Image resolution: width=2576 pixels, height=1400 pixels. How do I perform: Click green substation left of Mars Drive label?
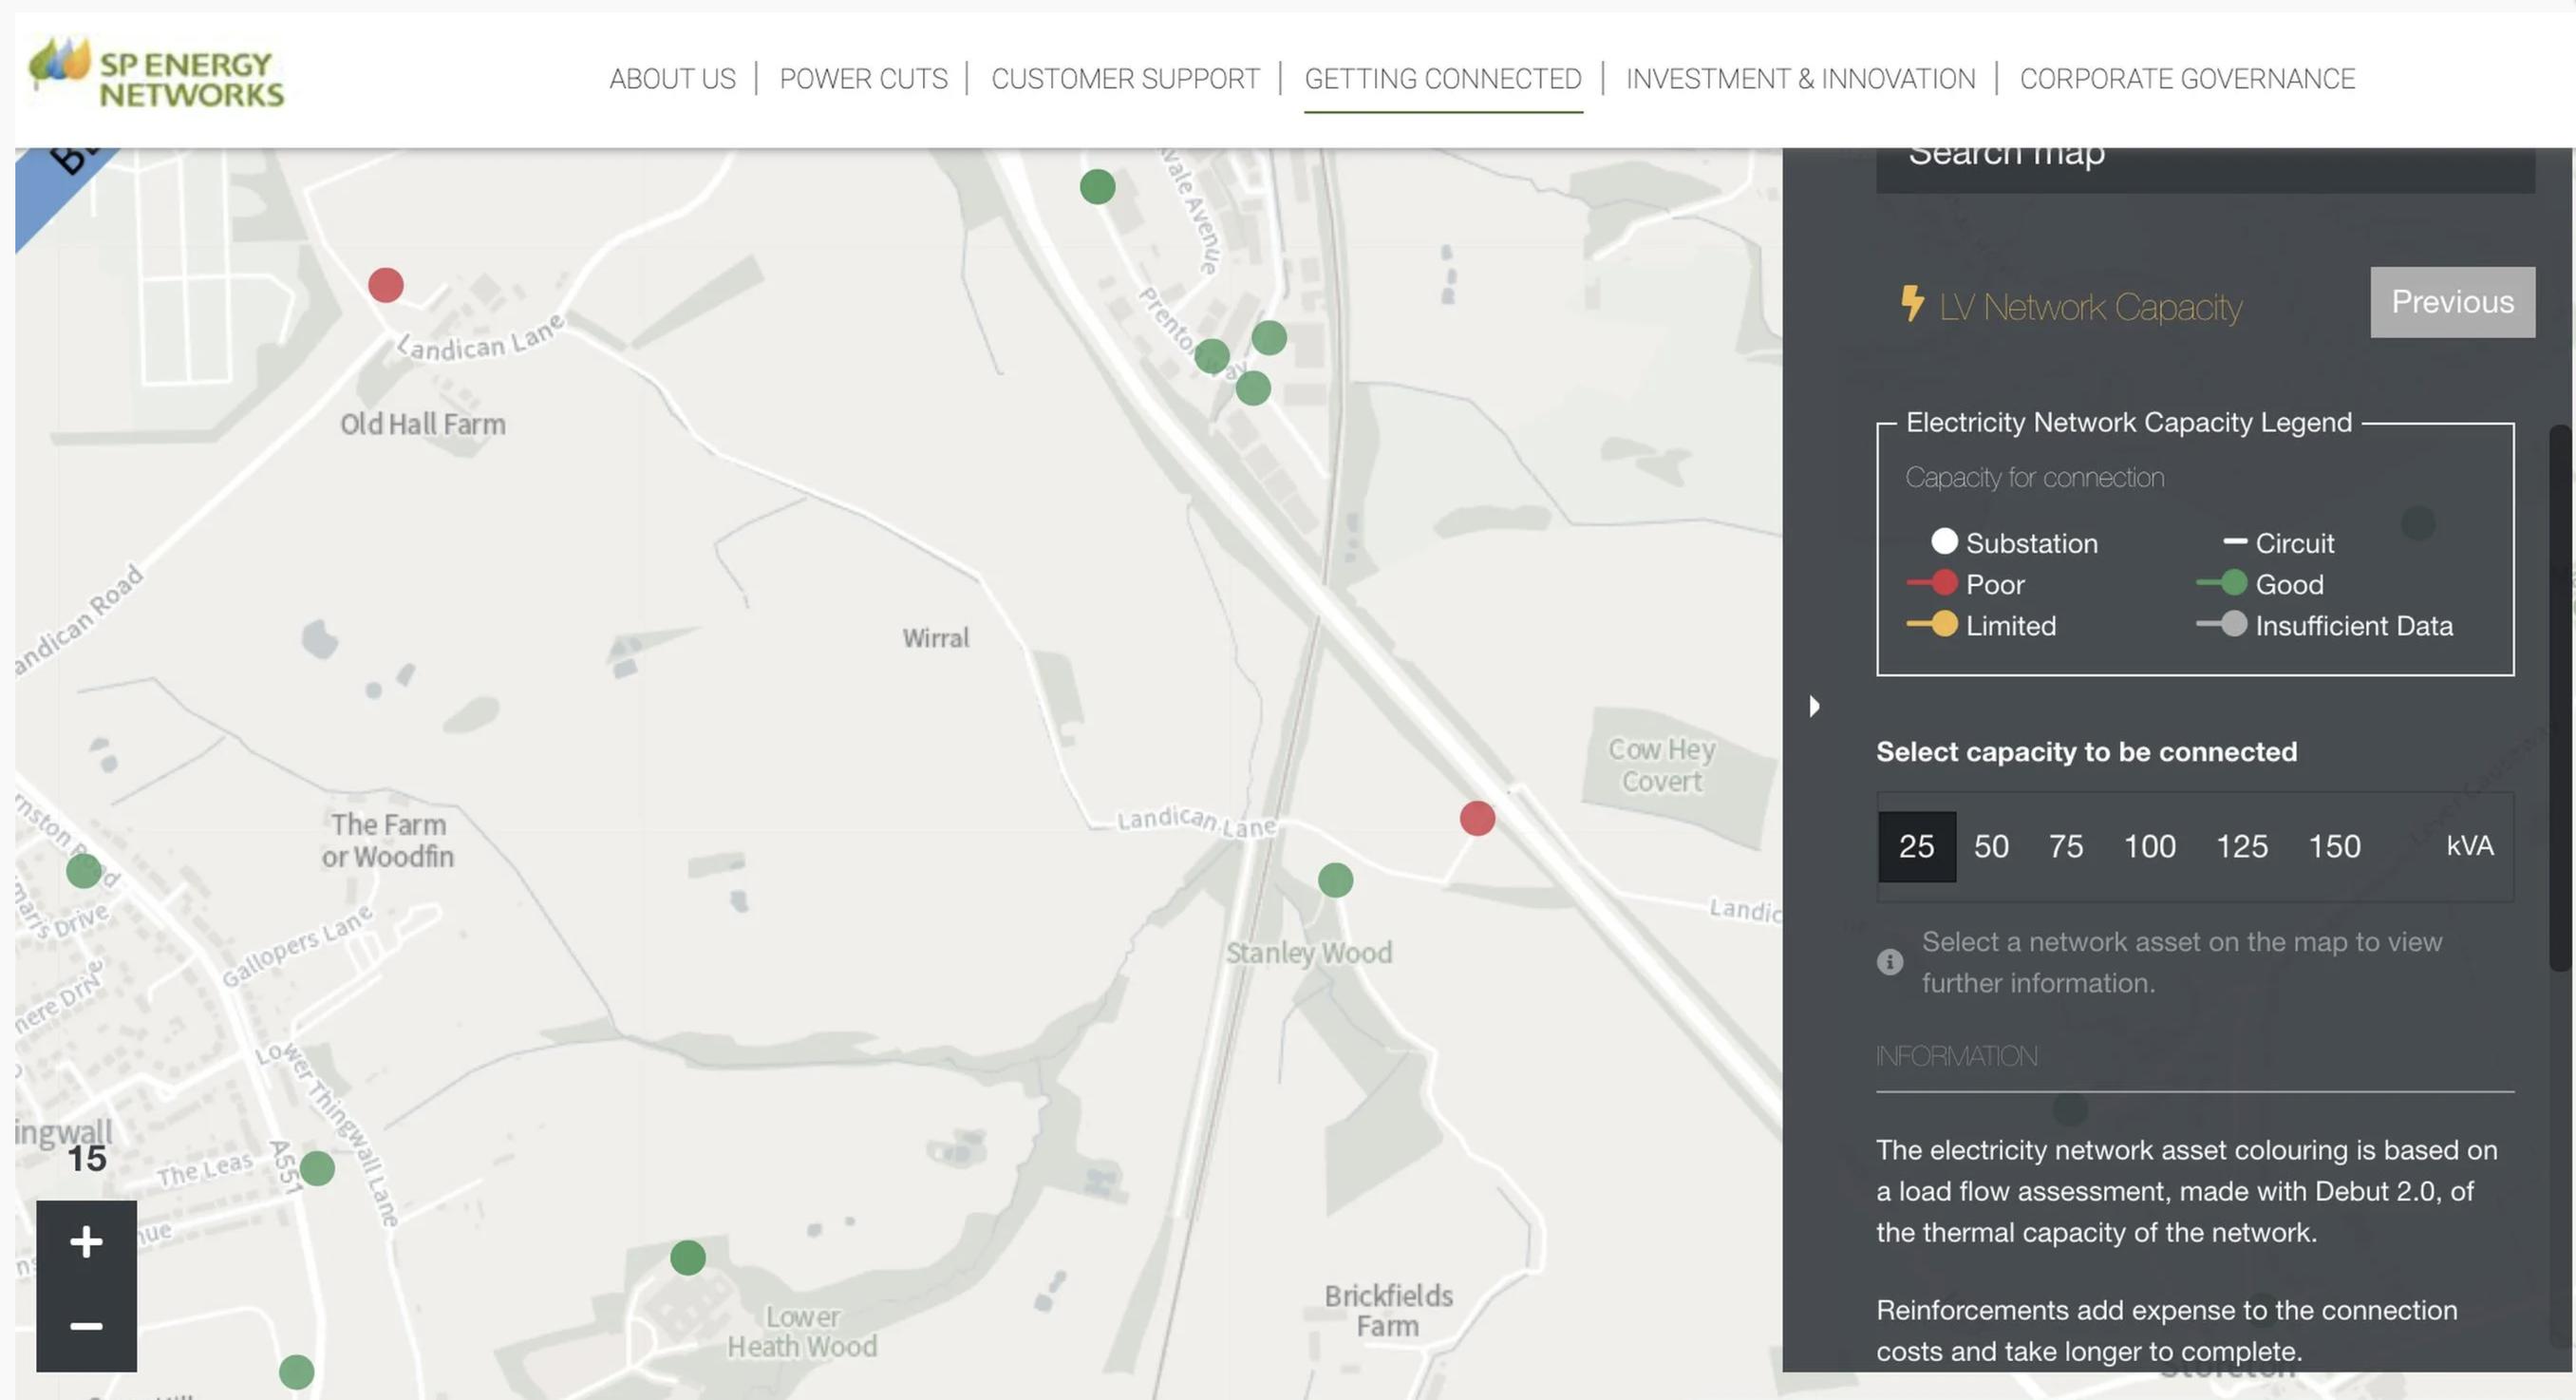pos(84,870)
